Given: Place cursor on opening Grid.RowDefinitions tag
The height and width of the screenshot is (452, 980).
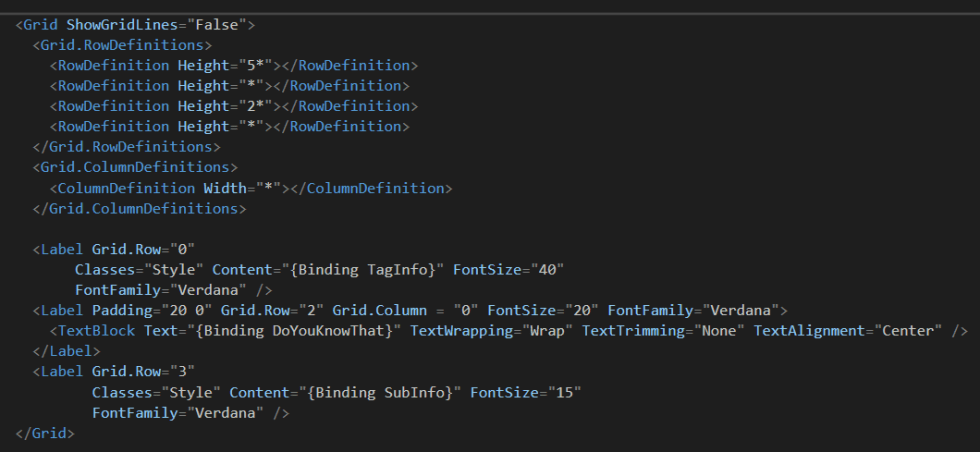Looking at the screenshot, I should click(x=122, y=45).
